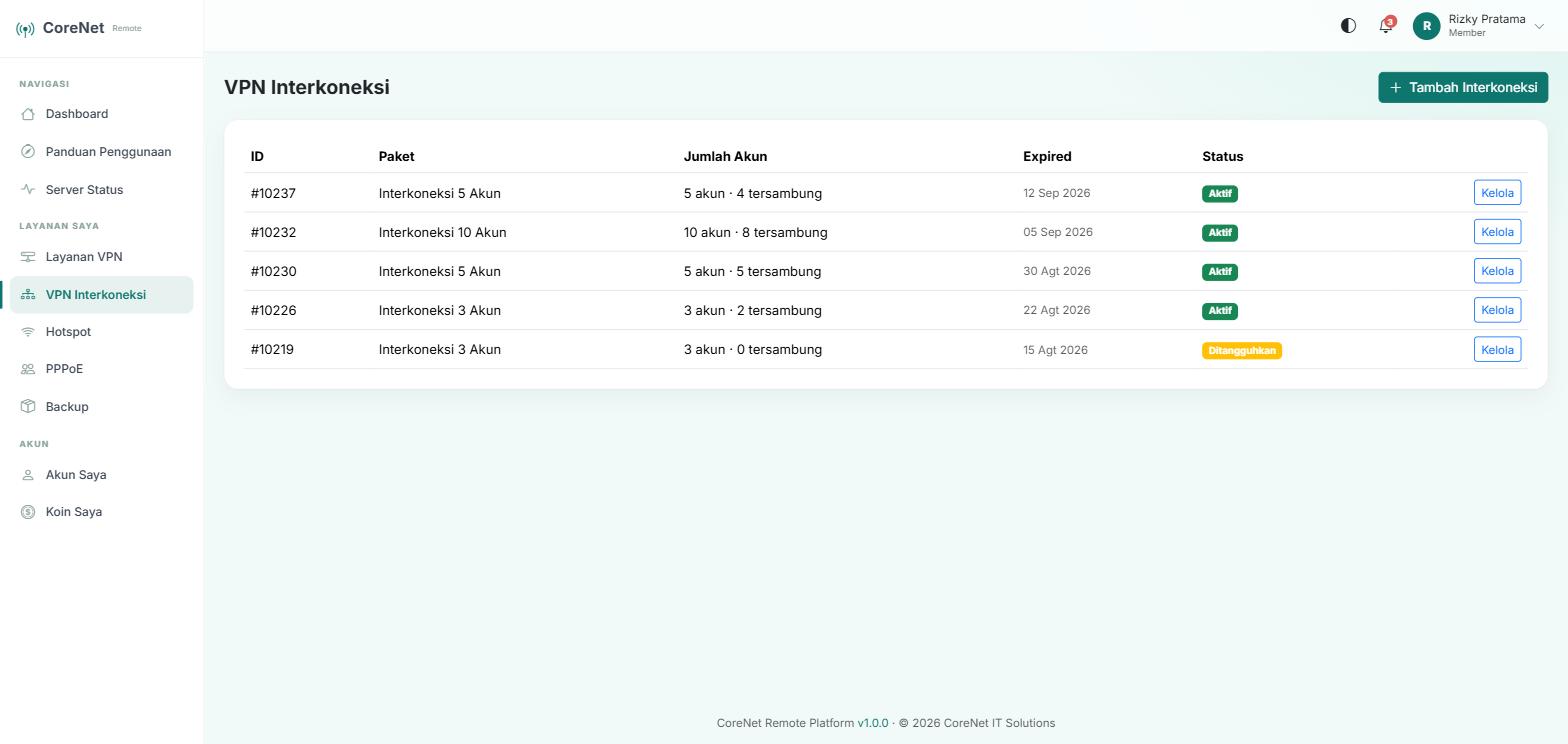Click '3 akun · 0 tersambung' cell
This screenshot has width=1568, height=744.
(752, 349)
